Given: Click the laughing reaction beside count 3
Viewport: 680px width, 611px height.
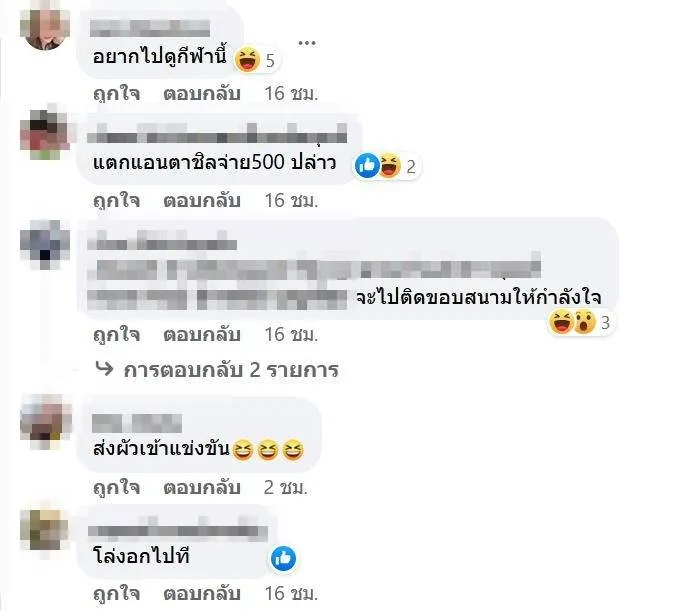Looking at the screenshot, I should coord(561,322).
